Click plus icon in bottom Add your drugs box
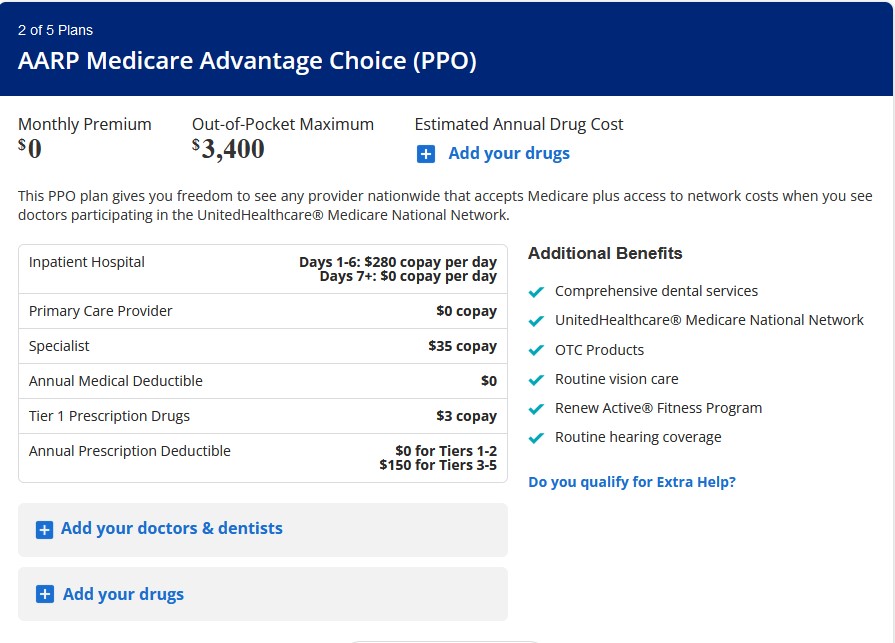This screenshot has width=895, height=643. [45, 594]
